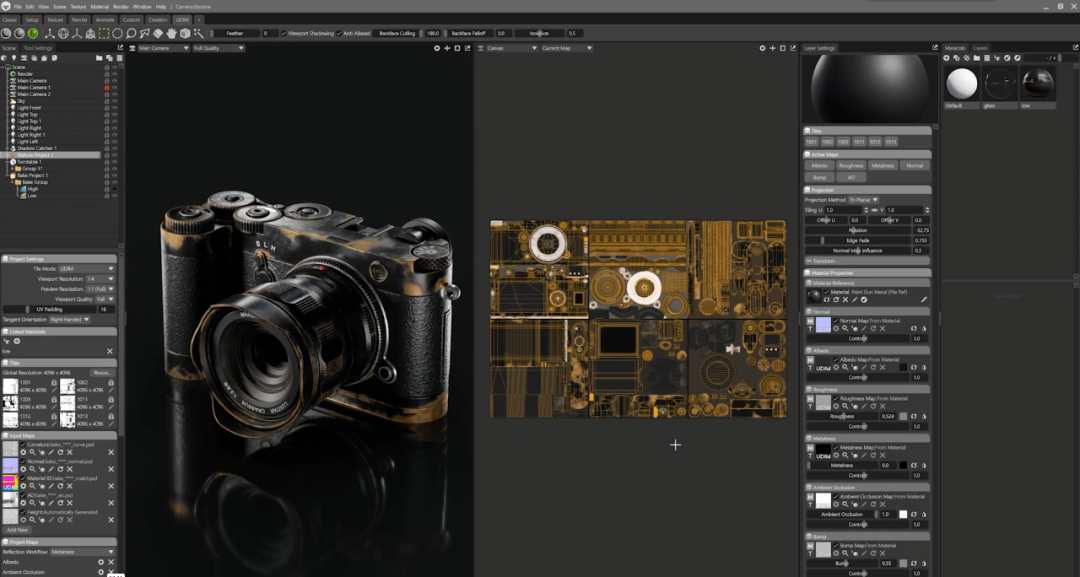Screen dimensions: 1080x577
Task: Select the rotate globe gizmo tool
Action: coord(63,33)
